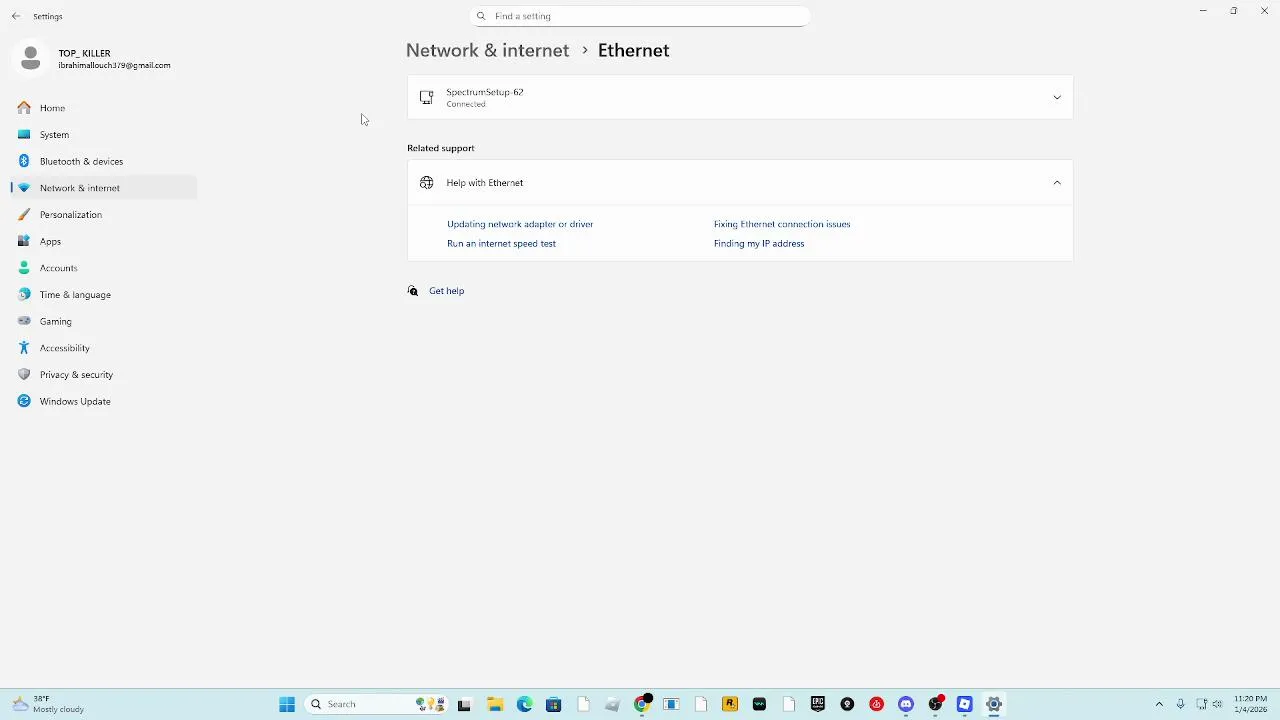Open Updating network adapter or driver link
This screenshot has width=1280, height=720.
coord(520,224)
